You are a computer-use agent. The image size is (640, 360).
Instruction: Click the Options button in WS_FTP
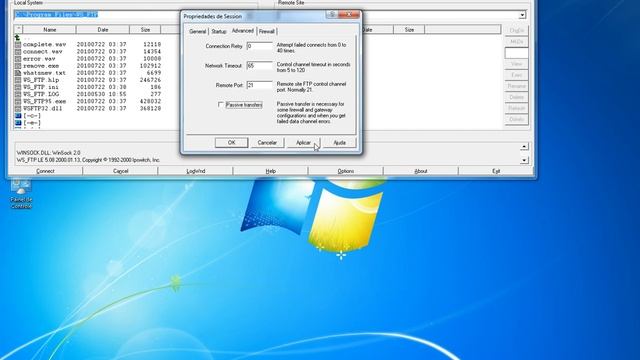[x=346, y=171]
